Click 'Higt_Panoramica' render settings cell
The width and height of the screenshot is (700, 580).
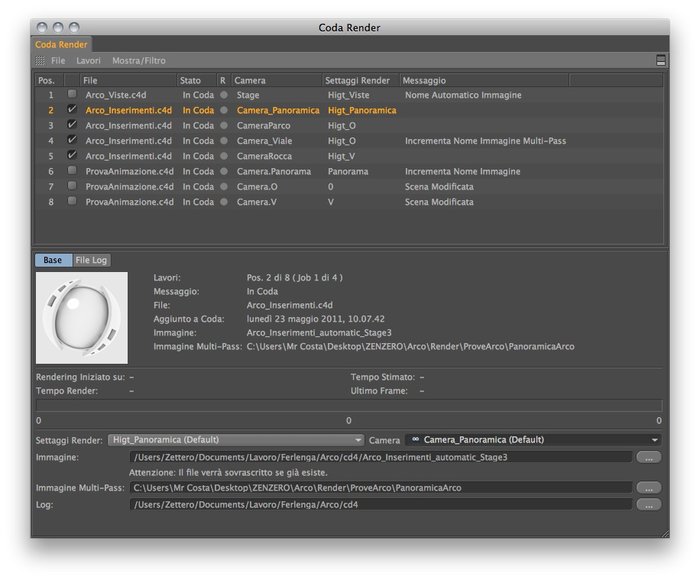pos(362,110)
